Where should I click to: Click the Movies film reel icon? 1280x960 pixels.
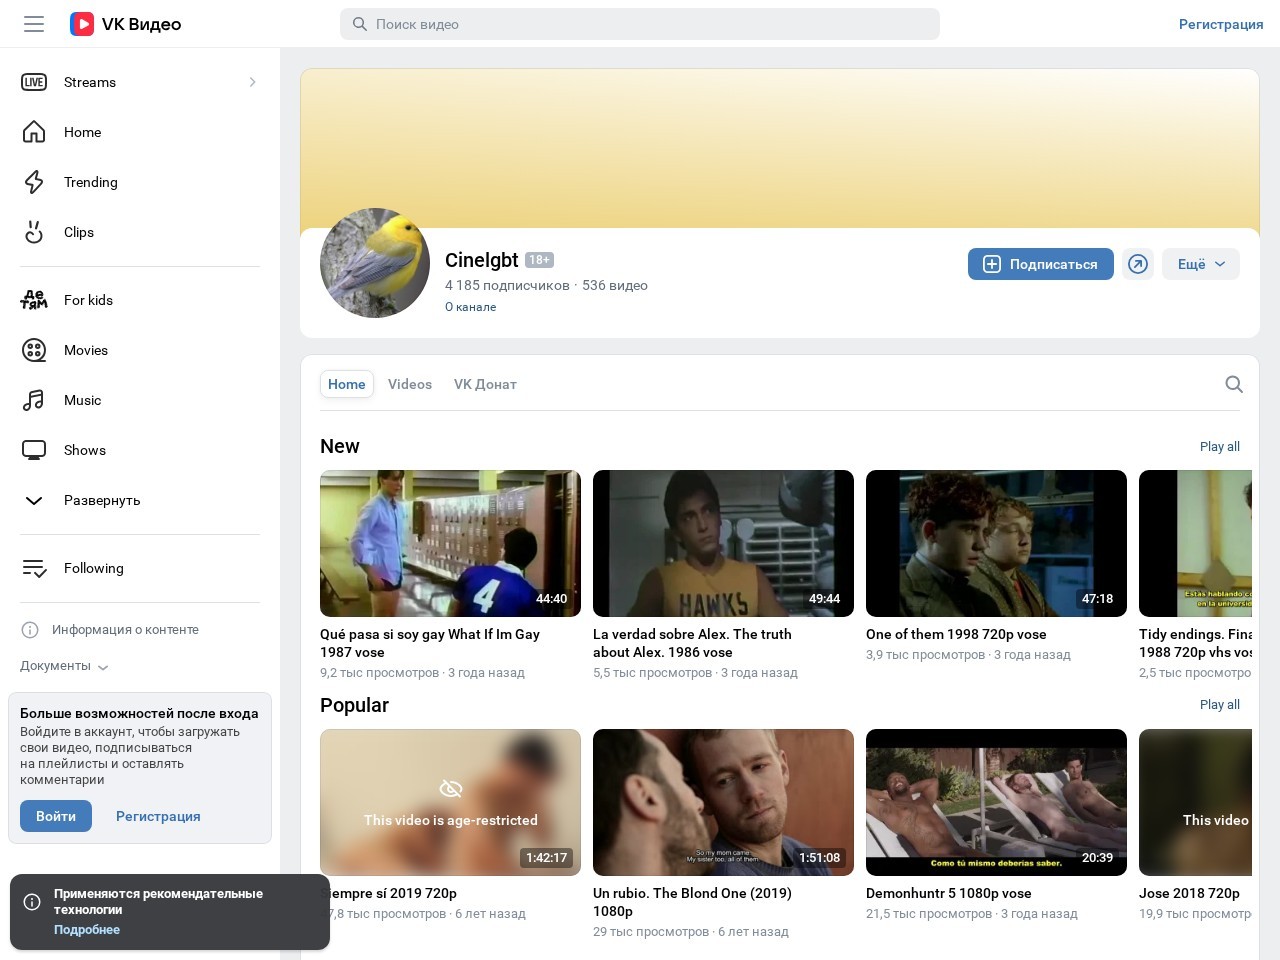[34, 350]
